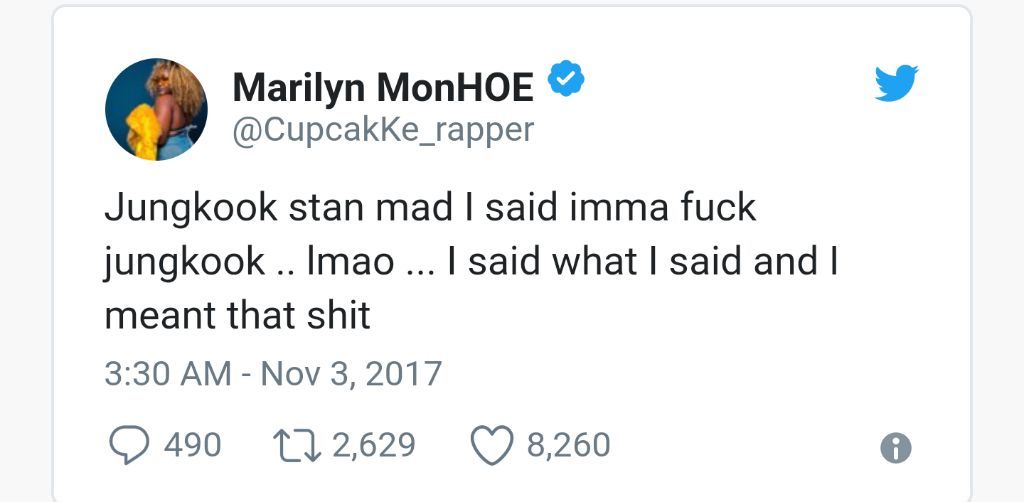This screenshot has height=502, width=1024.
Task: Click the tweet's first line of text
Action: (430, 210)
